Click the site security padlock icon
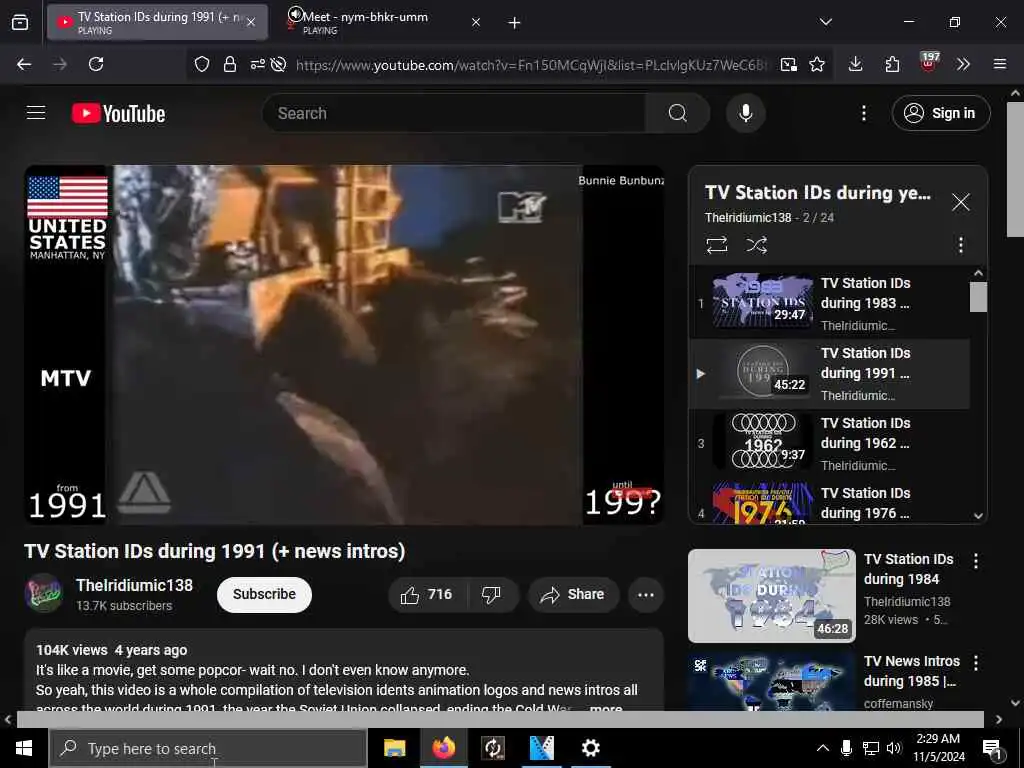 click(x=230, y=64)
